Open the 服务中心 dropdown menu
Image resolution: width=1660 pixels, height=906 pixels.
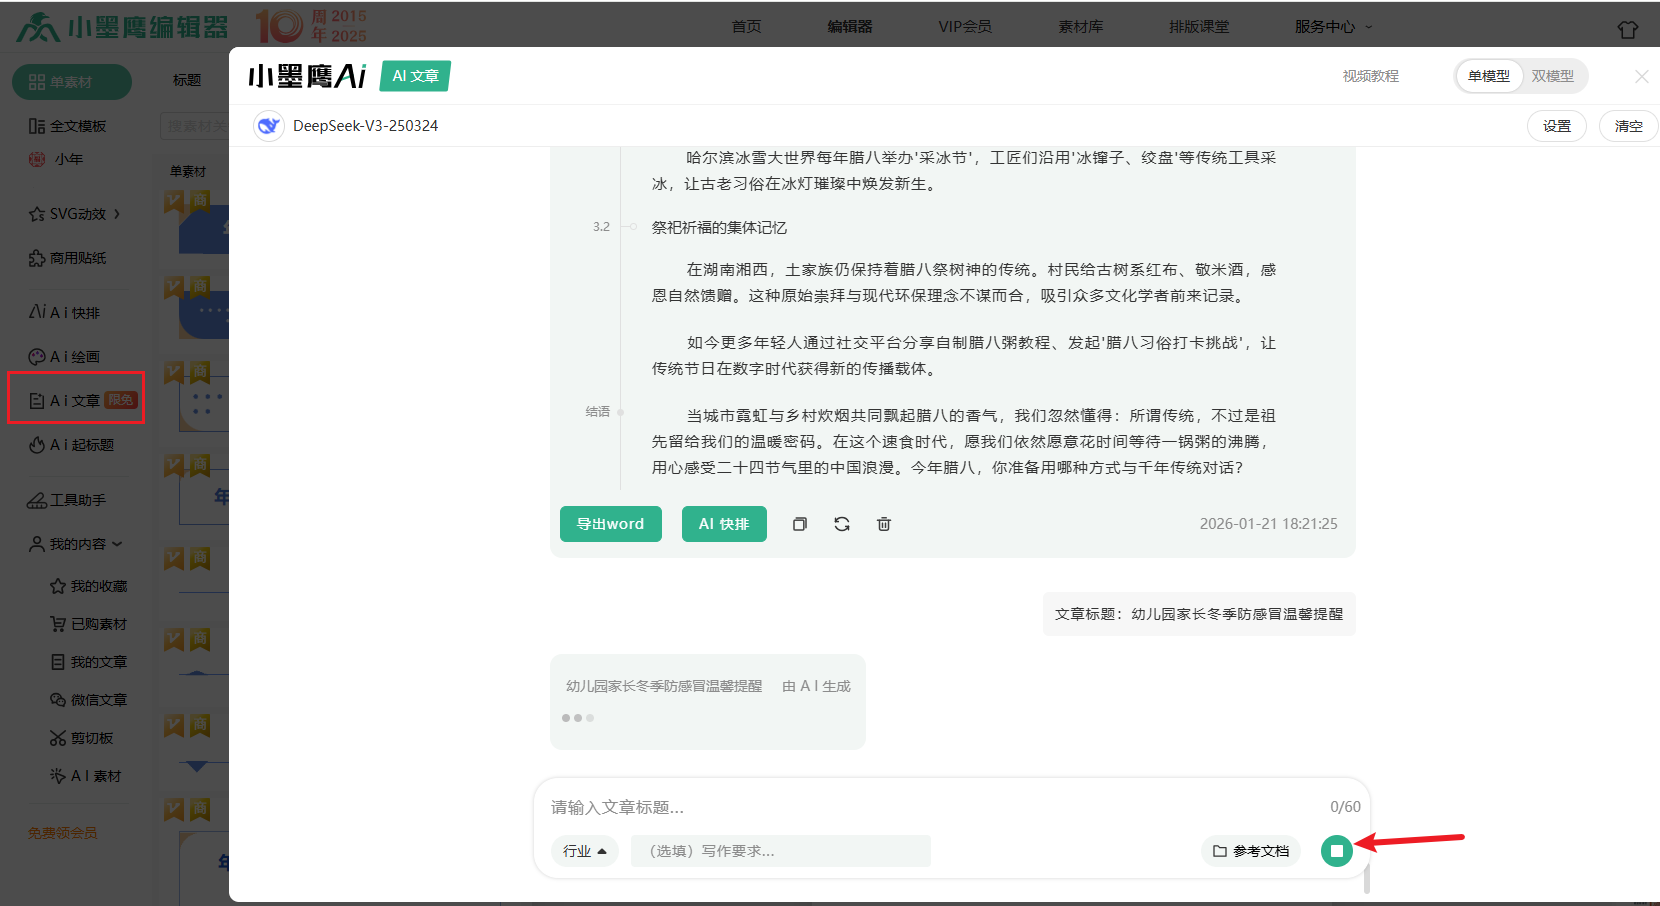[1333, 27]
